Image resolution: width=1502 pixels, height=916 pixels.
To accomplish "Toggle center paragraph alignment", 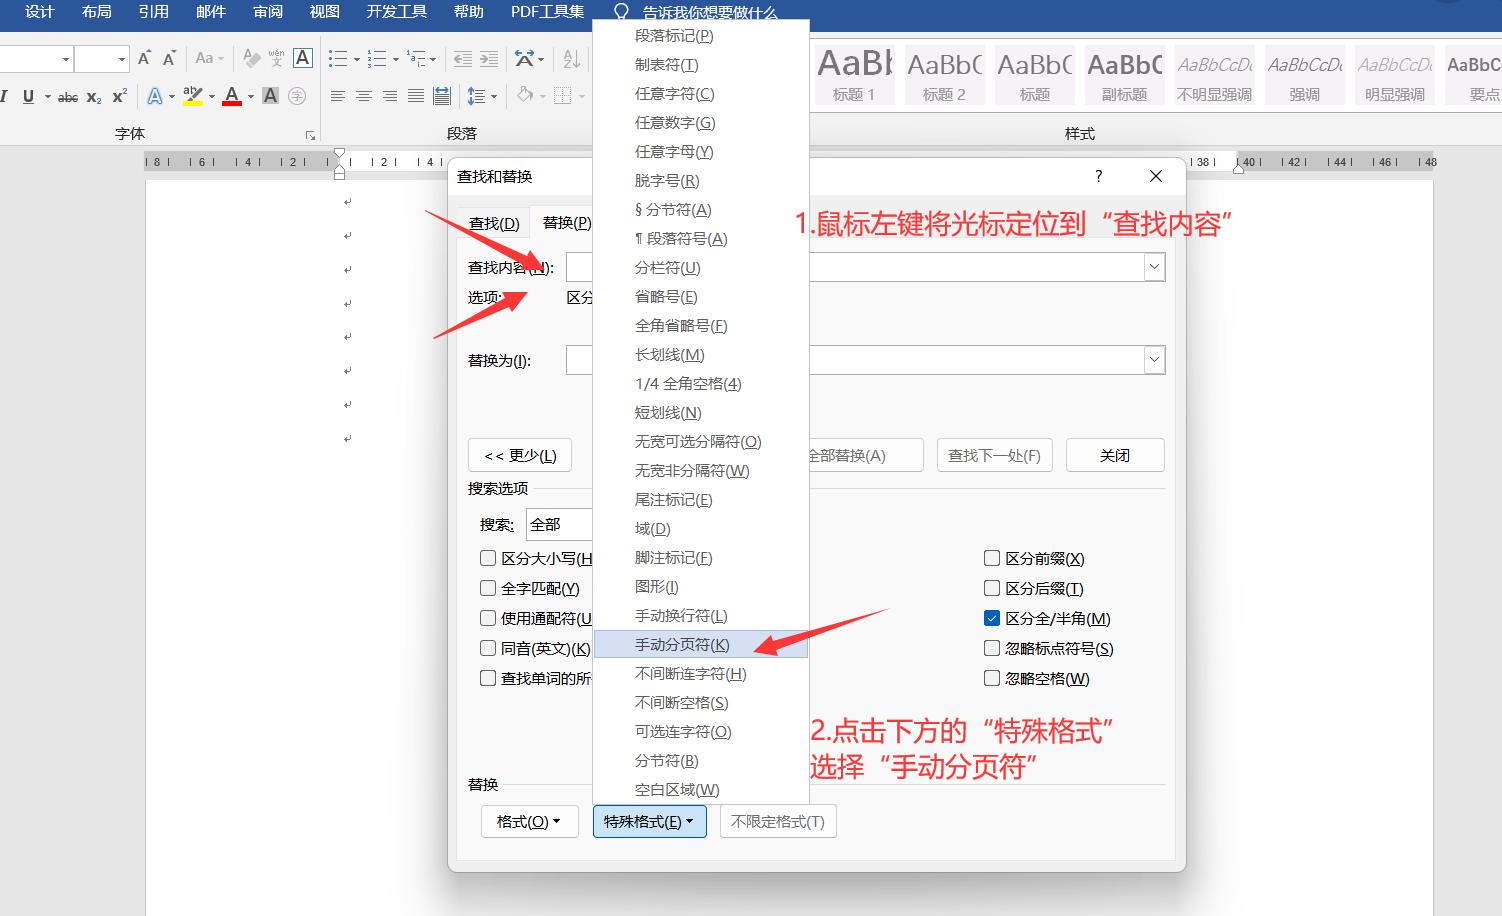I will coord(363,96).
